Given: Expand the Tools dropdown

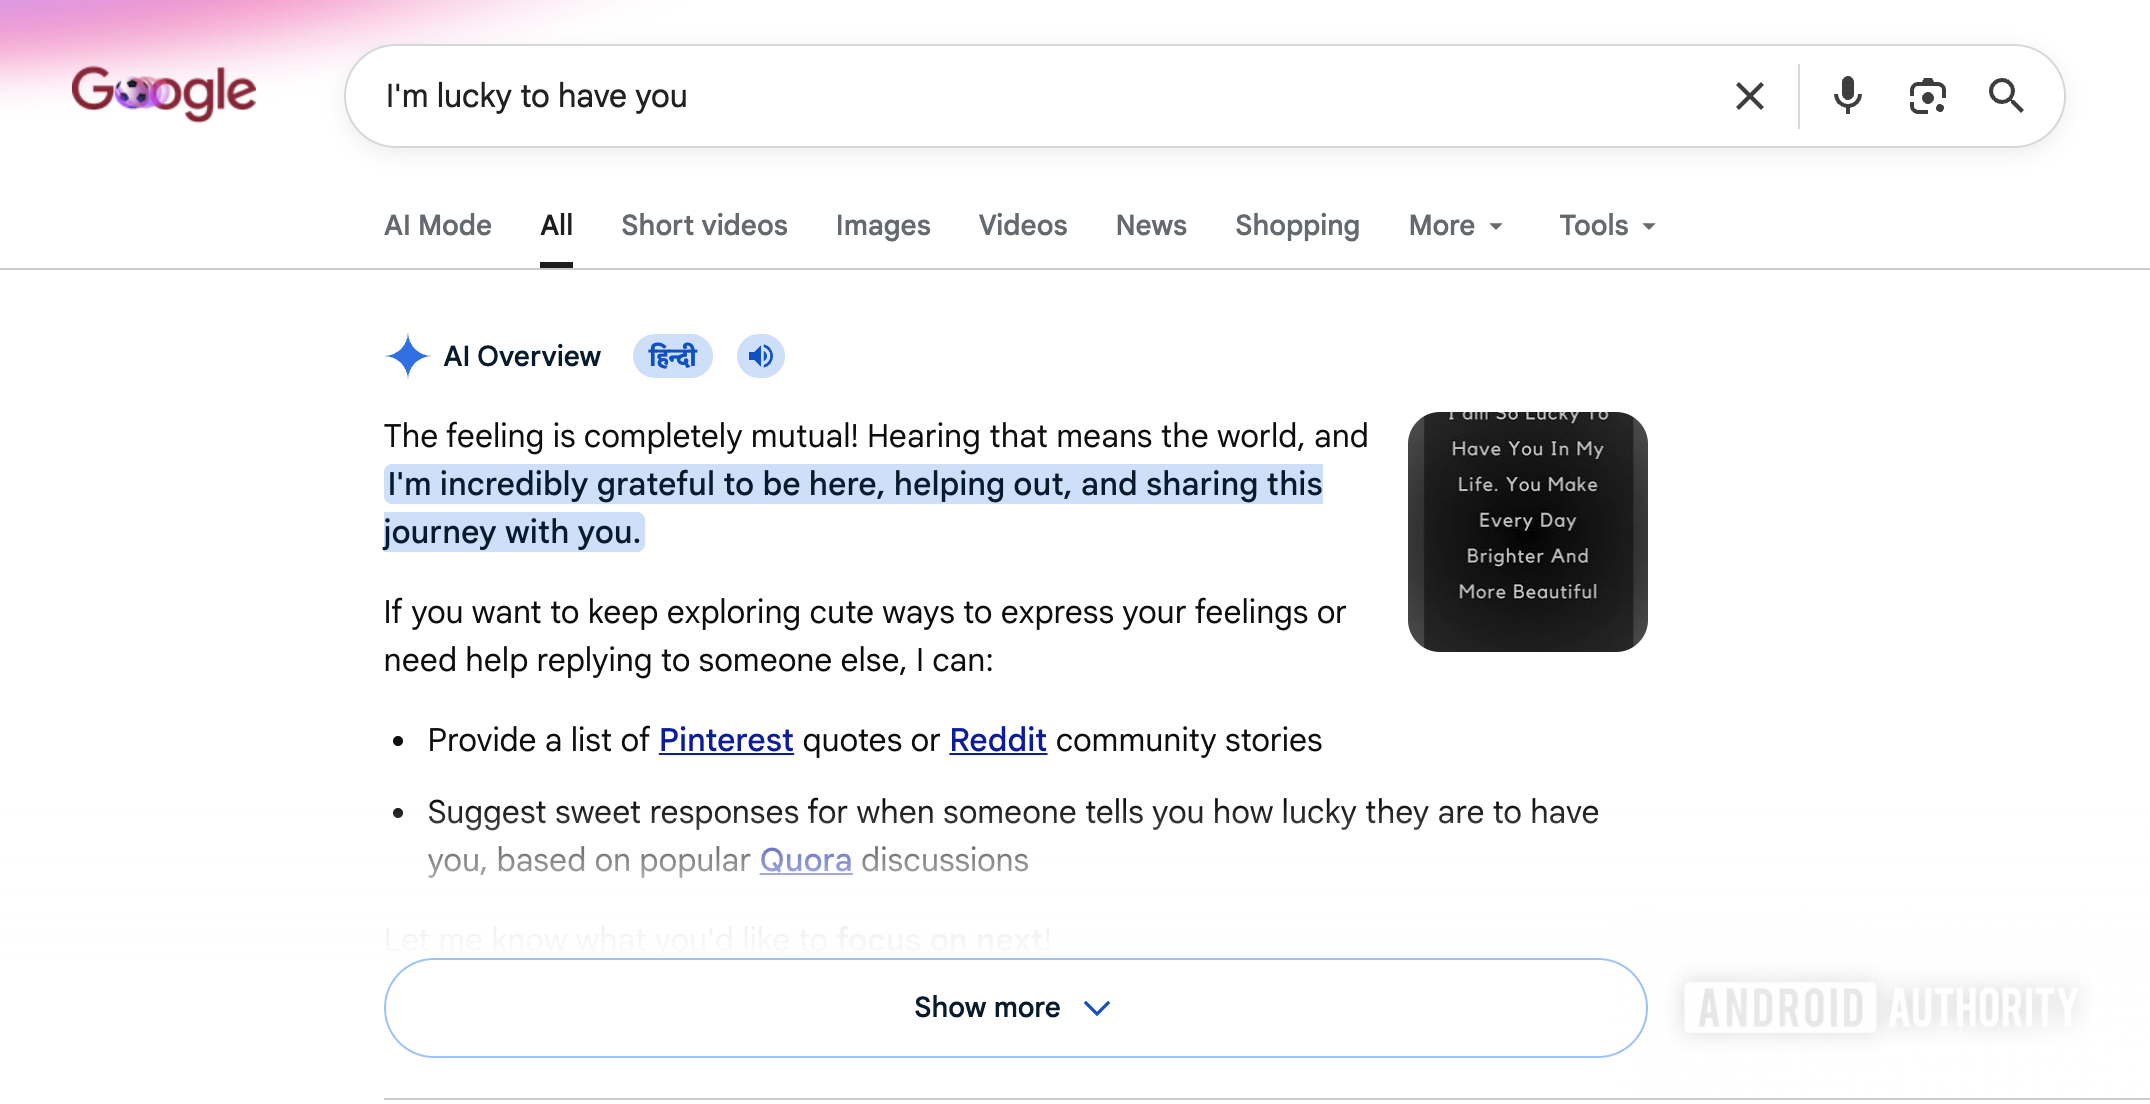Looking at the screenshot, I should tap(1608, 226).
